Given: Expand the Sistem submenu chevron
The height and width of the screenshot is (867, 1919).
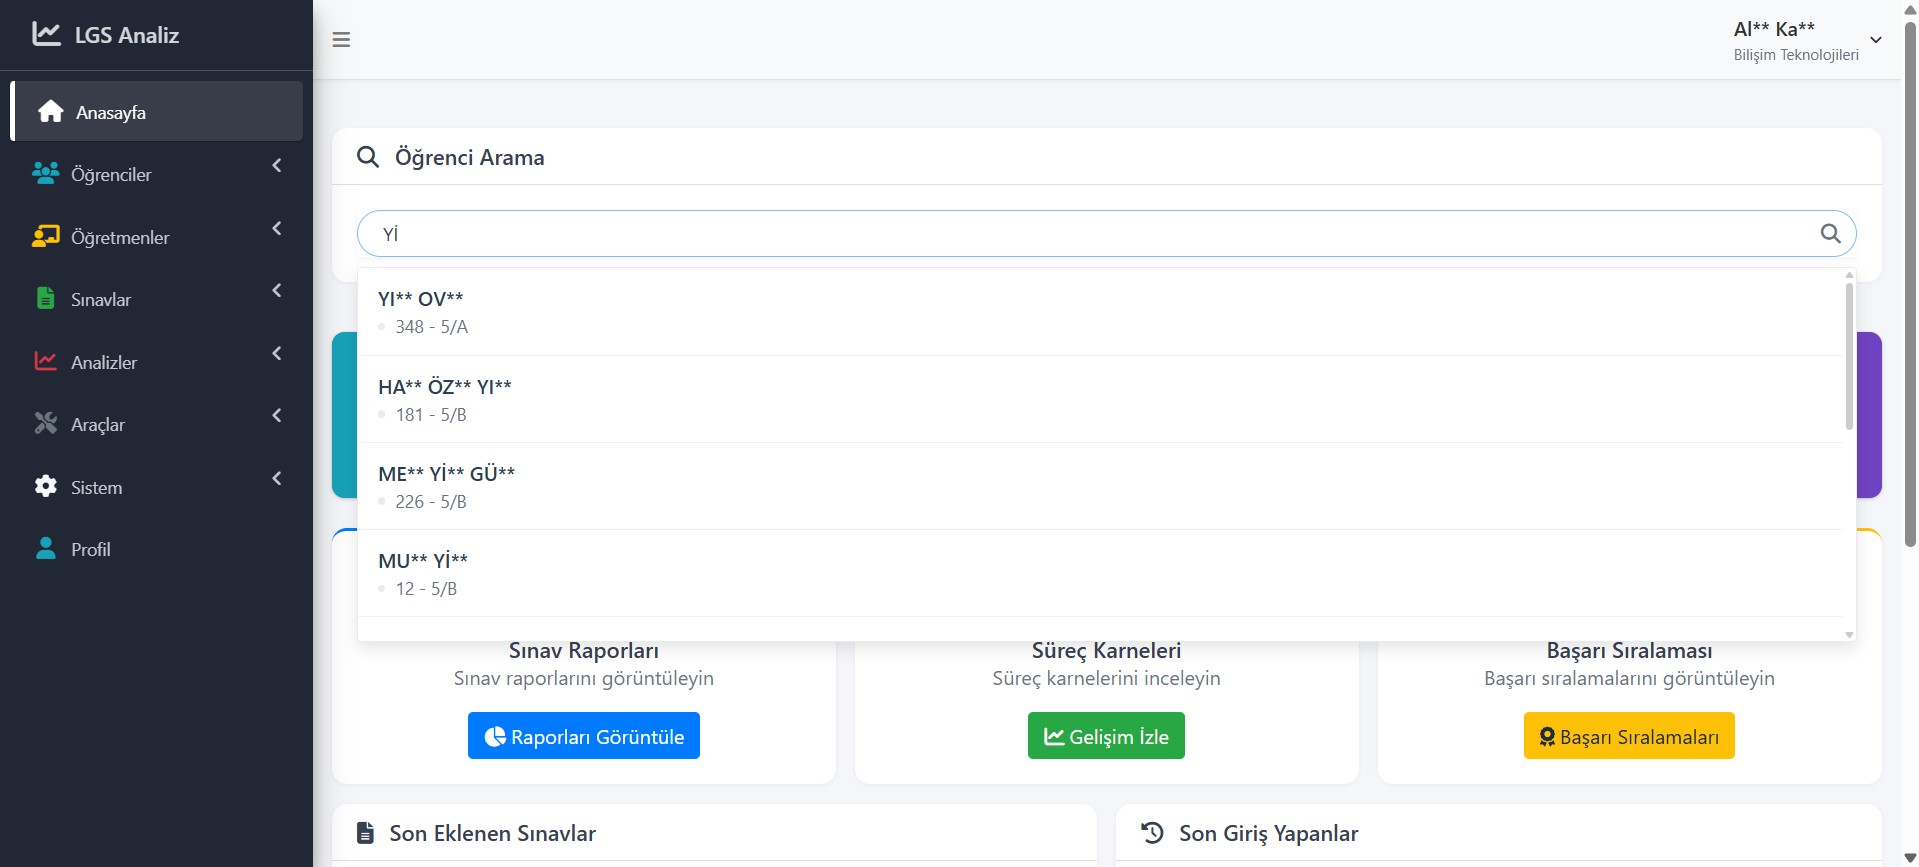Looking at the screenshot, I should (277, 479).
